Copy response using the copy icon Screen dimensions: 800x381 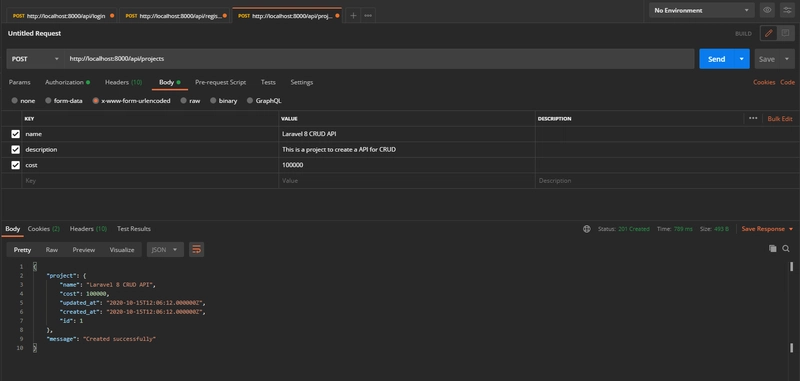[772, 248]
